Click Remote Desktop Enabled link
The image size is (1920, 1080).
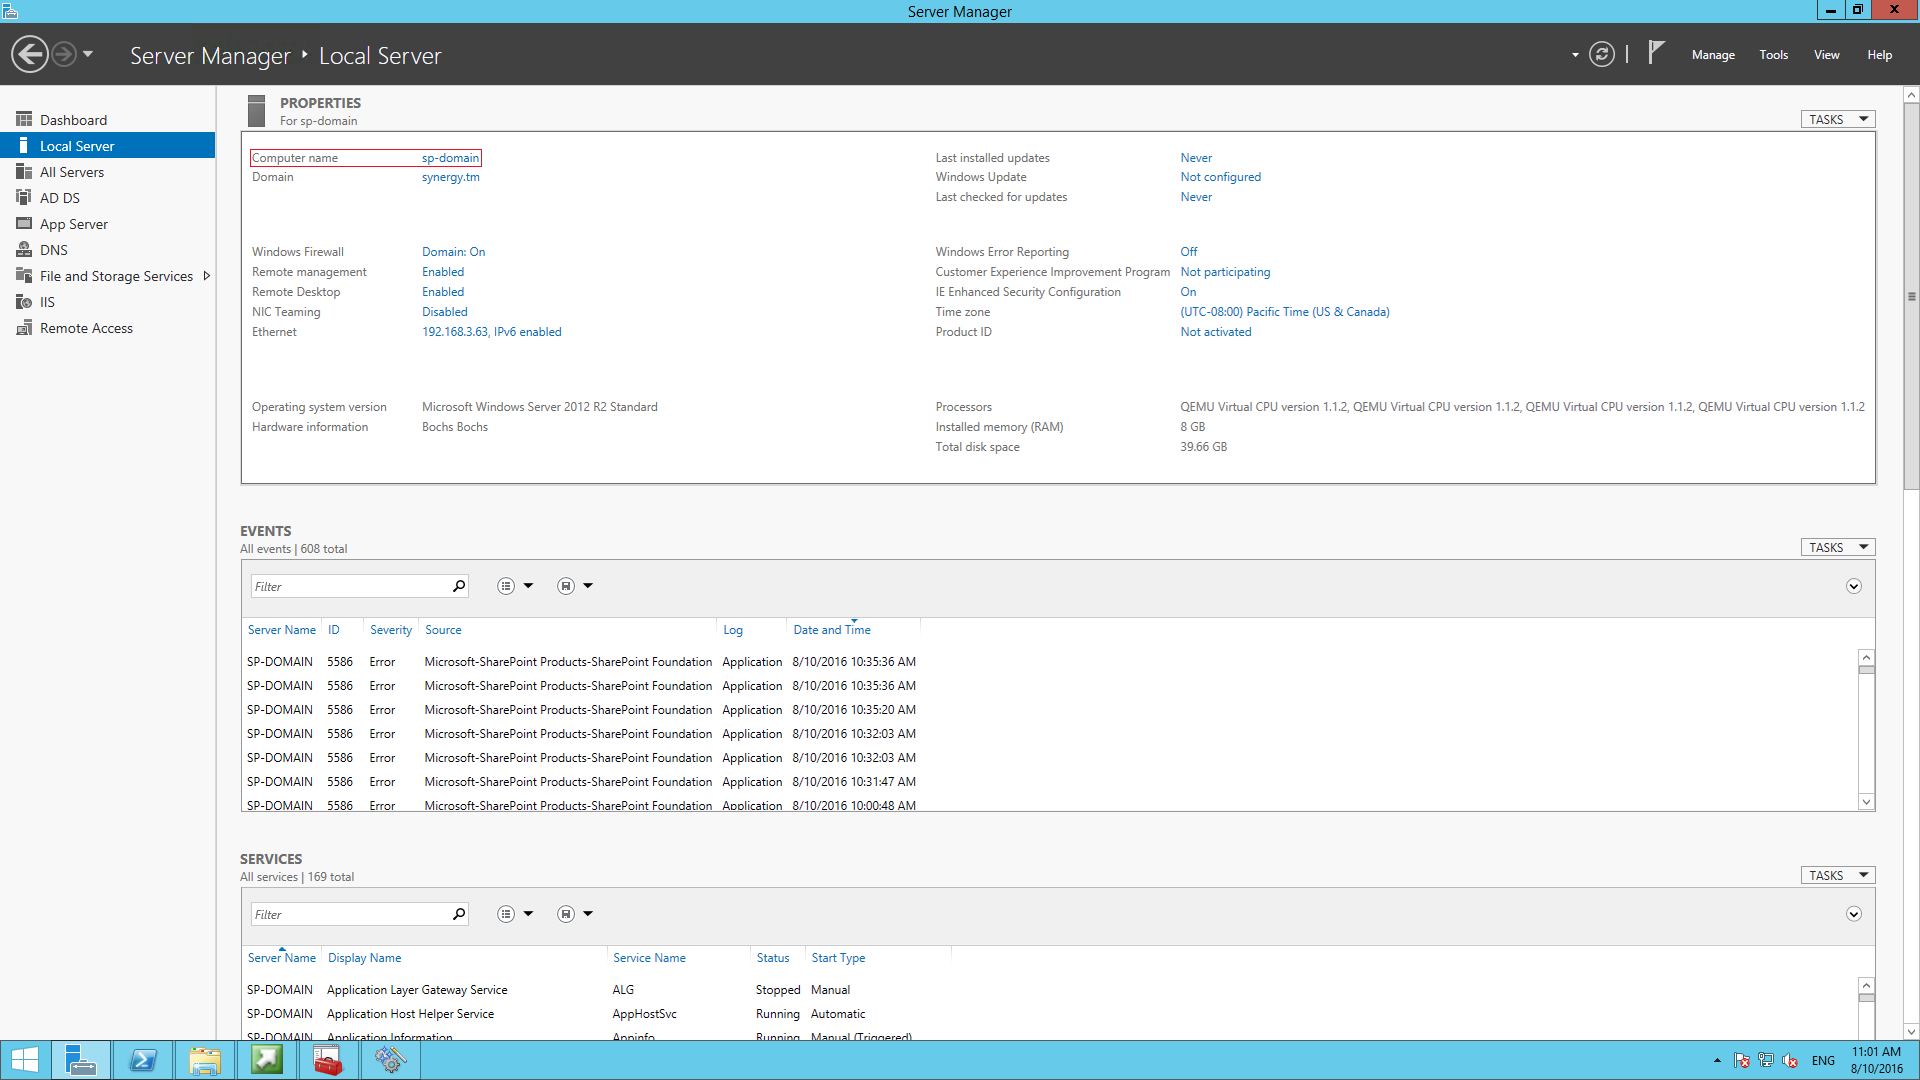tap(442, 292)
